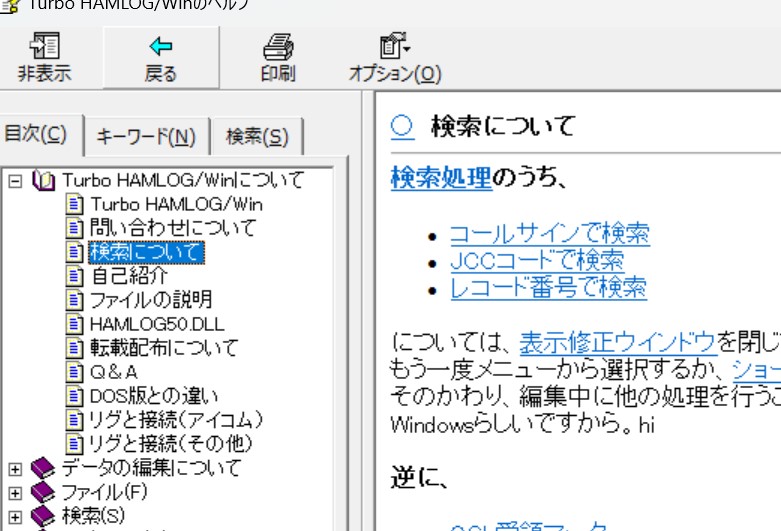Expand the データの編集について tree node

pos(15,468)
